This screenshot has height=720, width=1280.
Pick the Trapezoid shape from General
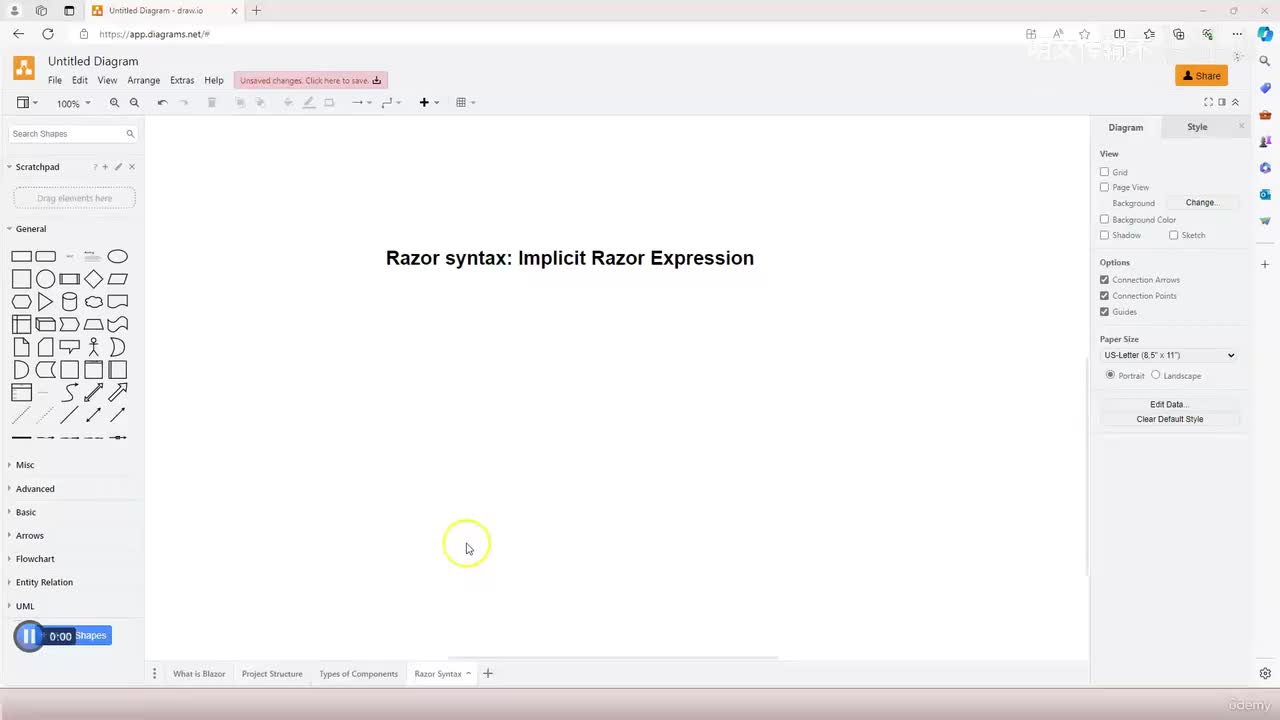click(94, 324)
